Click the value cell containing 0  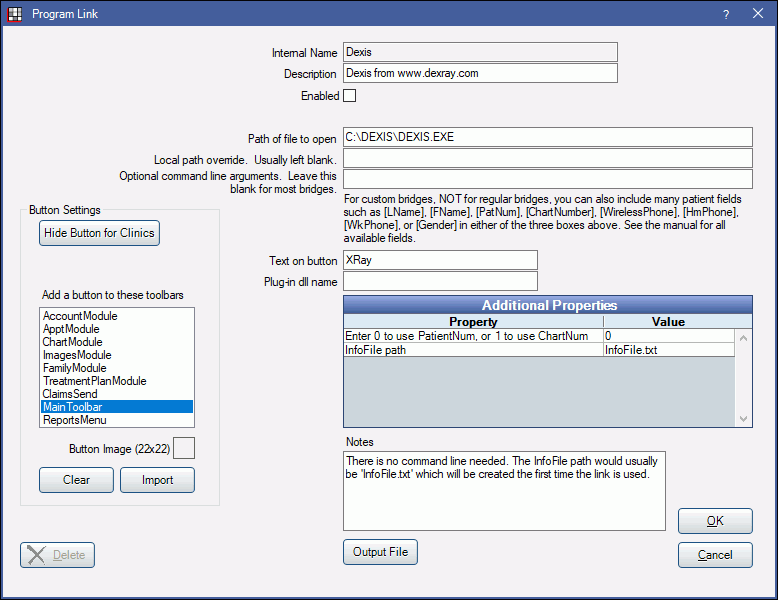[669, 336]
